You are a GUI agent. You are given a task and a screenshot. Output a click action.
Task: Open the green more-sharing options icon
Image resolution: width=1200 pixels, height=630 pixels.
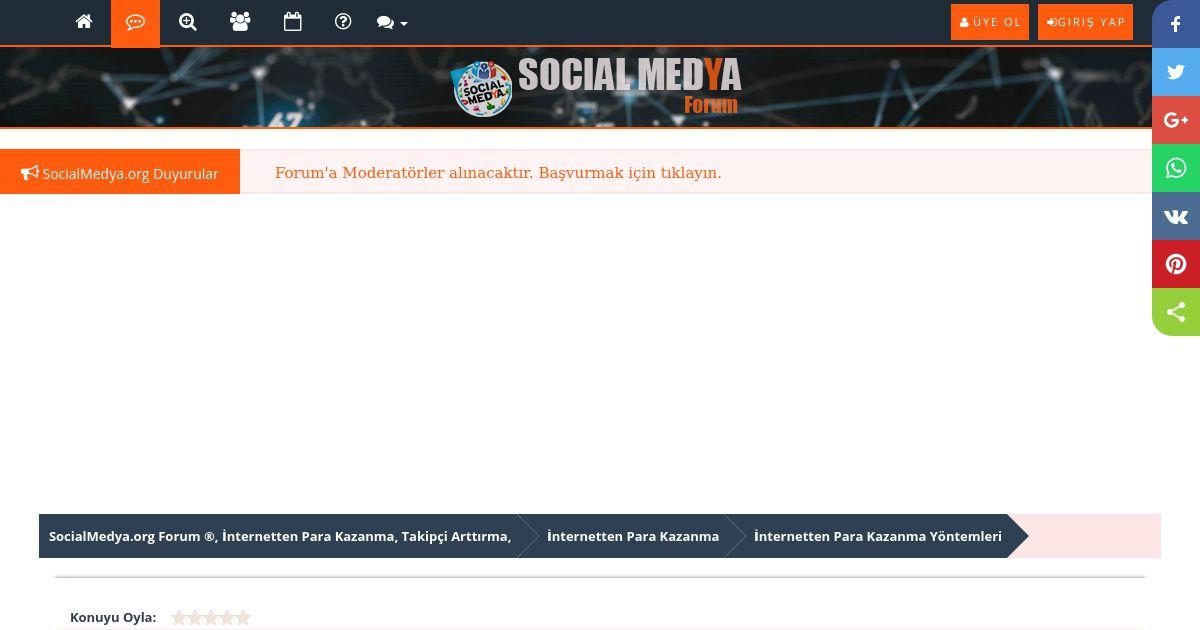point(1176,312)
